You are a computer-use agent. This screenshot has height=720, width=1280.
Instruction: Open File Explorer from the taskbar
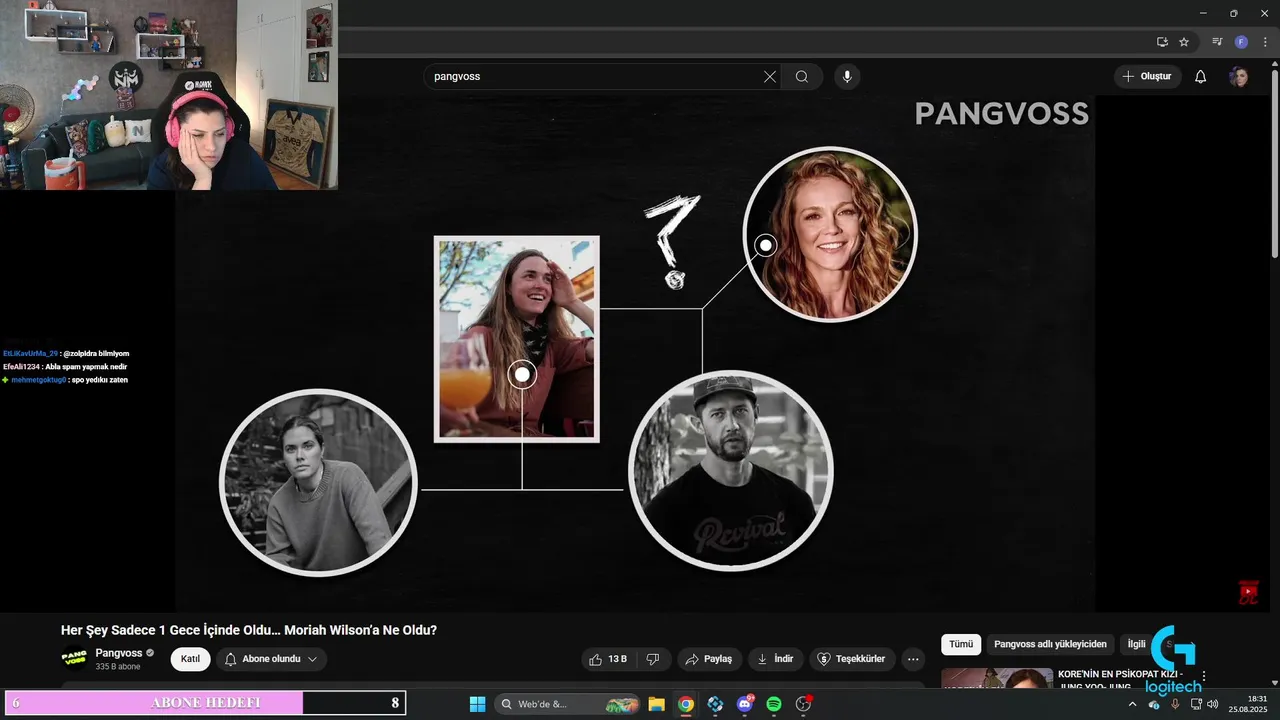(656, 704)
